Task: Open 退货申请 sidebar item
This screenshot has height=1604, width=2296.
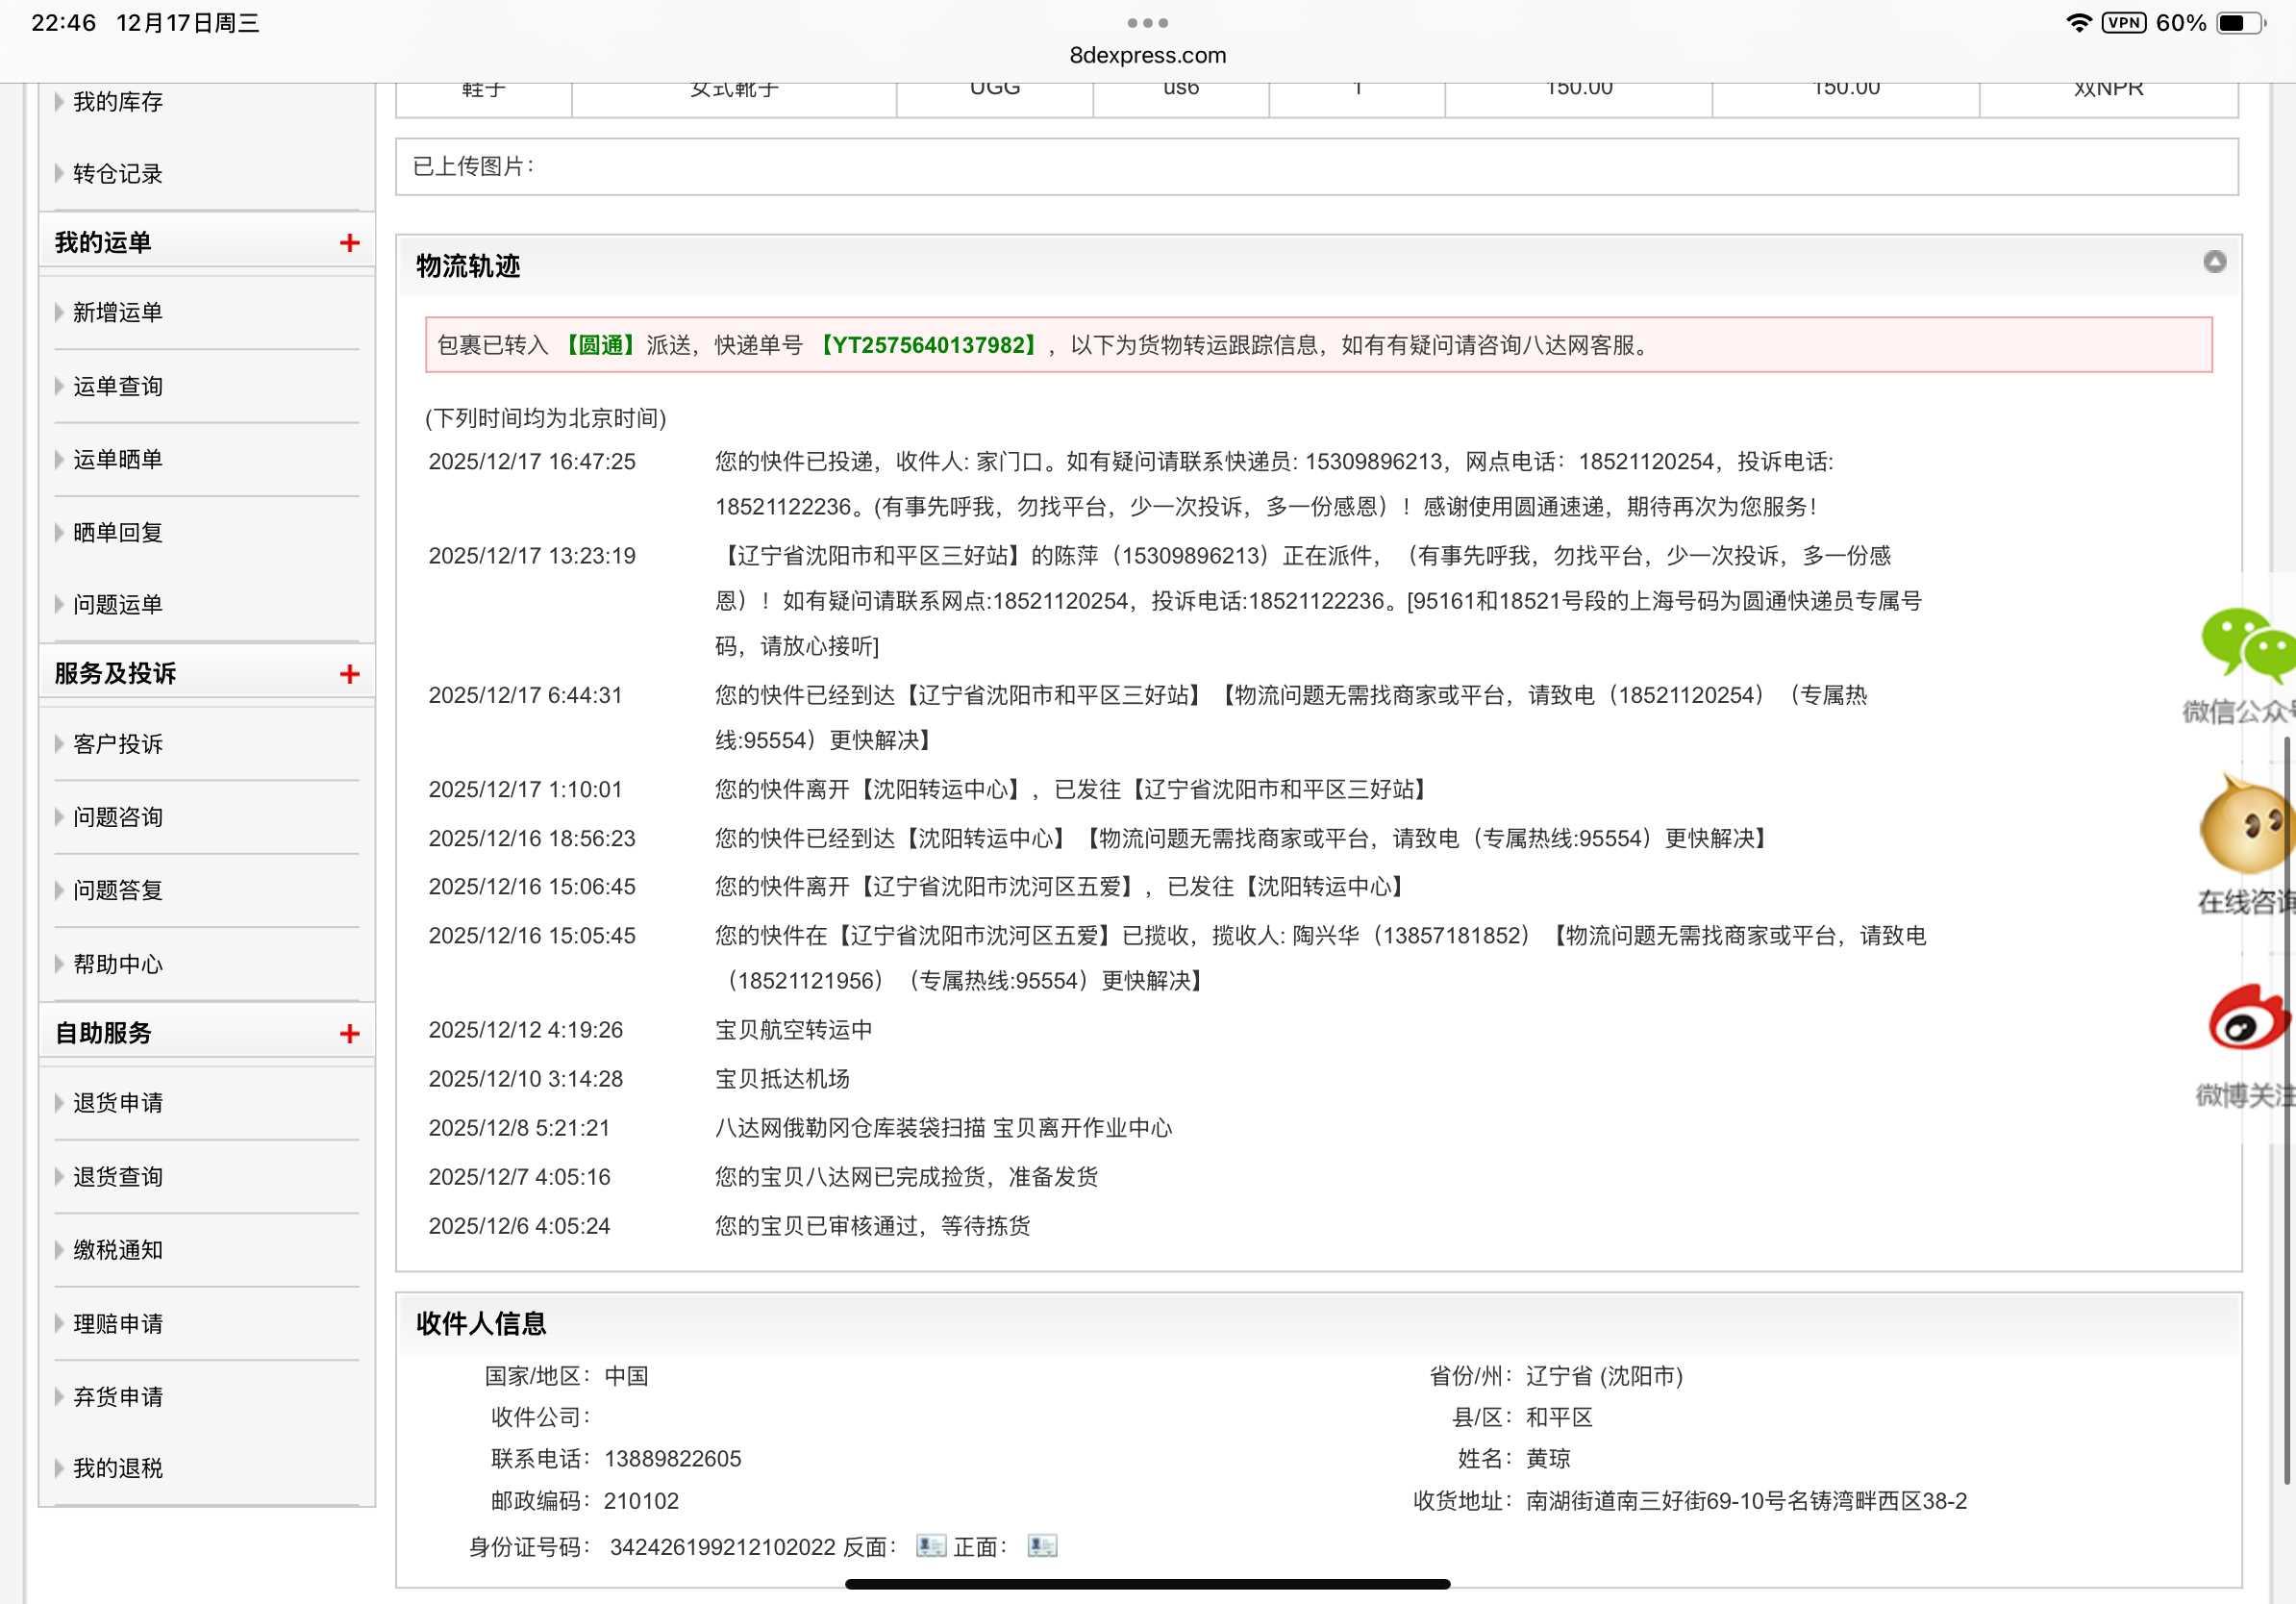Action: (x=118, y=1103)
